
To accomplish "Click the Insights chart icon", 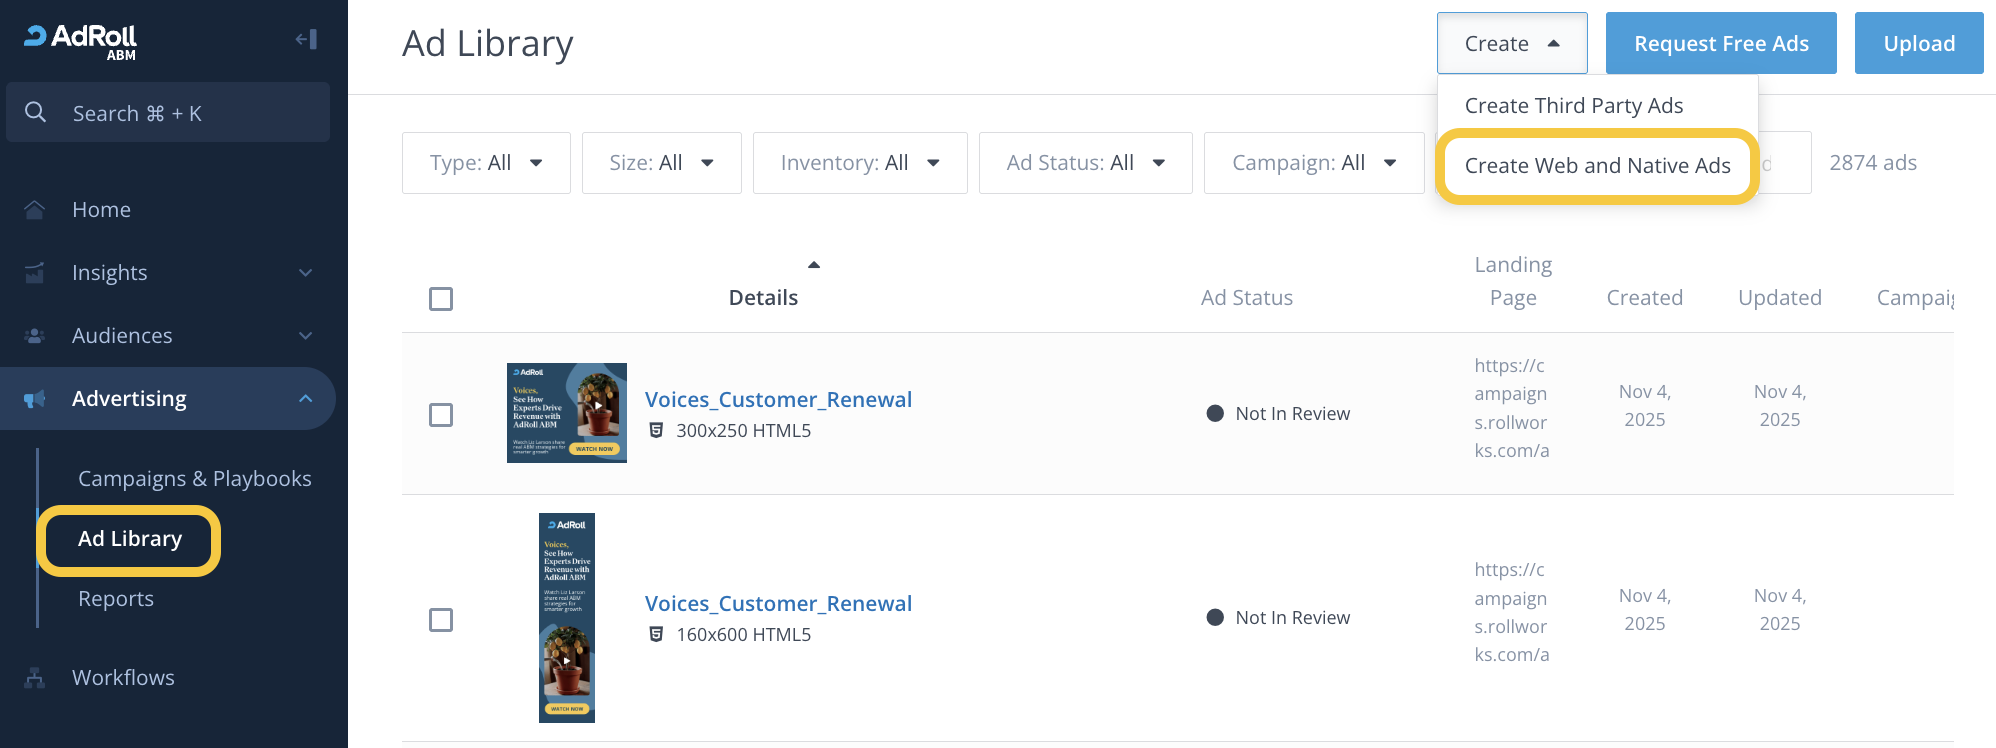I will 35,273.
